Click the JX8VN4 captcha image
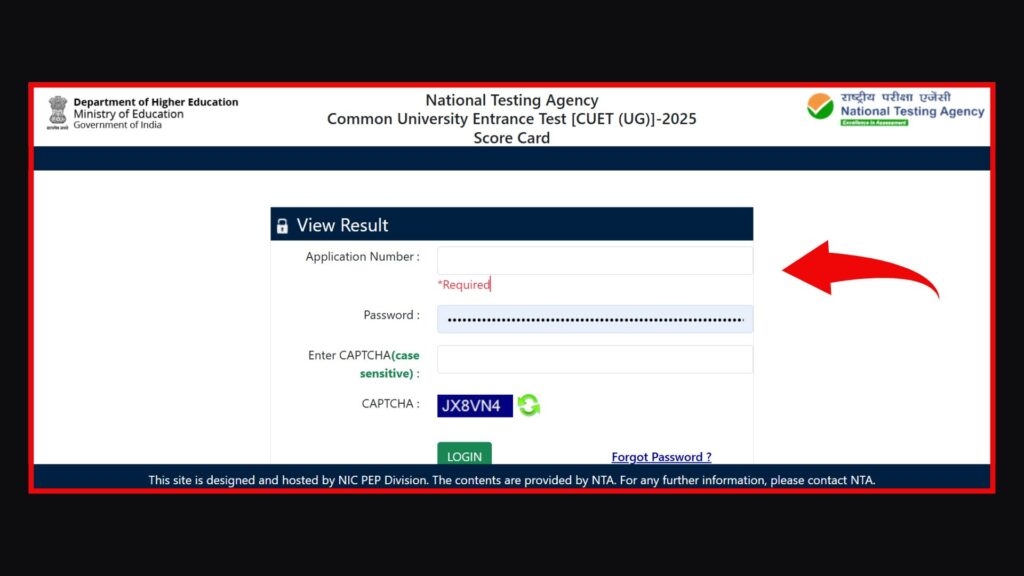 [475, 406]
